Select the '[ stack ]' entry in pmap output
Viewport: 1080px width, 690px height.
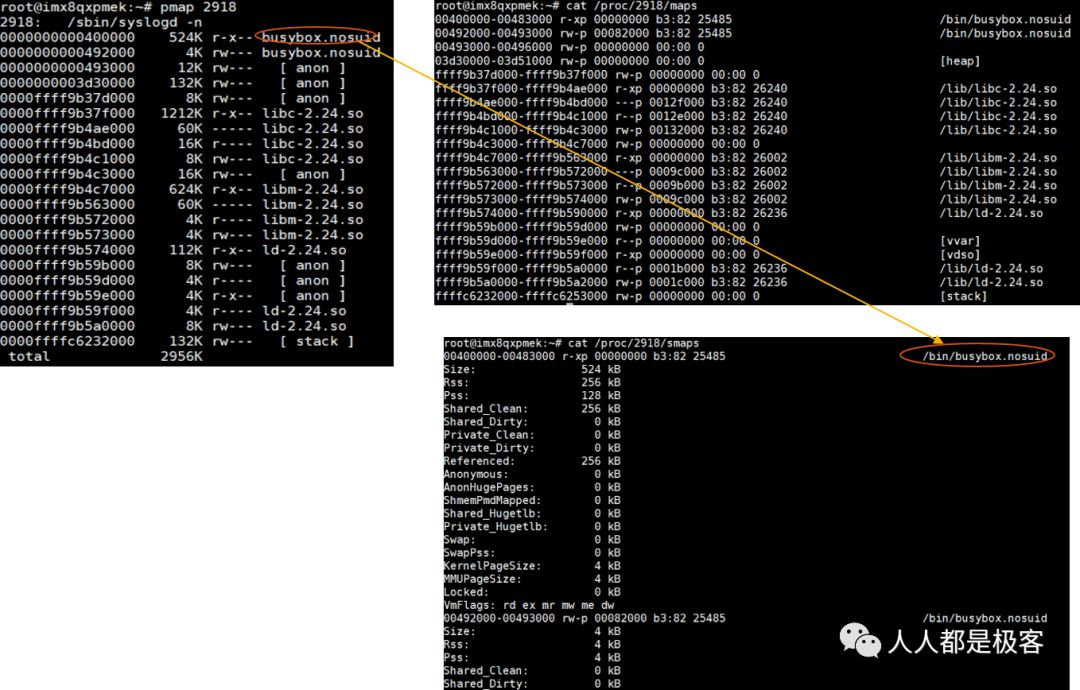tap(317, 341)
